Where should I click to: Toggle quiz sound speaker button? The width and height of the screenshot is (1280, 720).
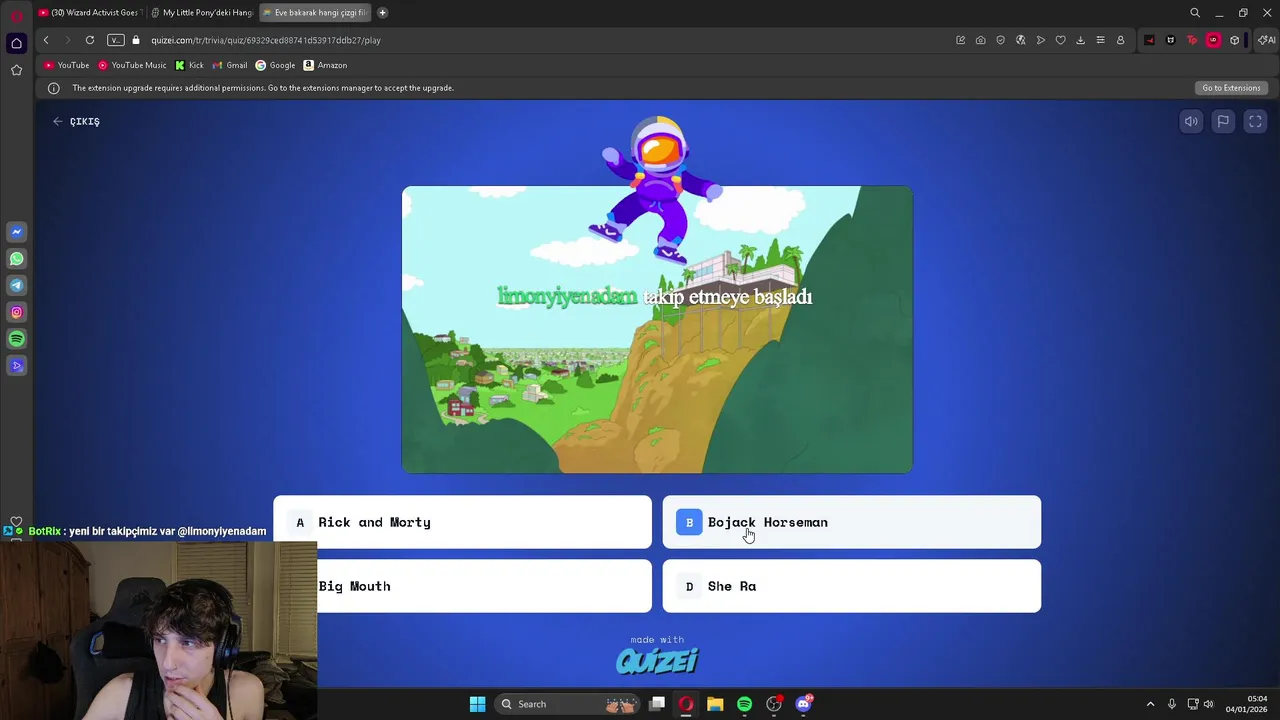[x=1191, y=121]
